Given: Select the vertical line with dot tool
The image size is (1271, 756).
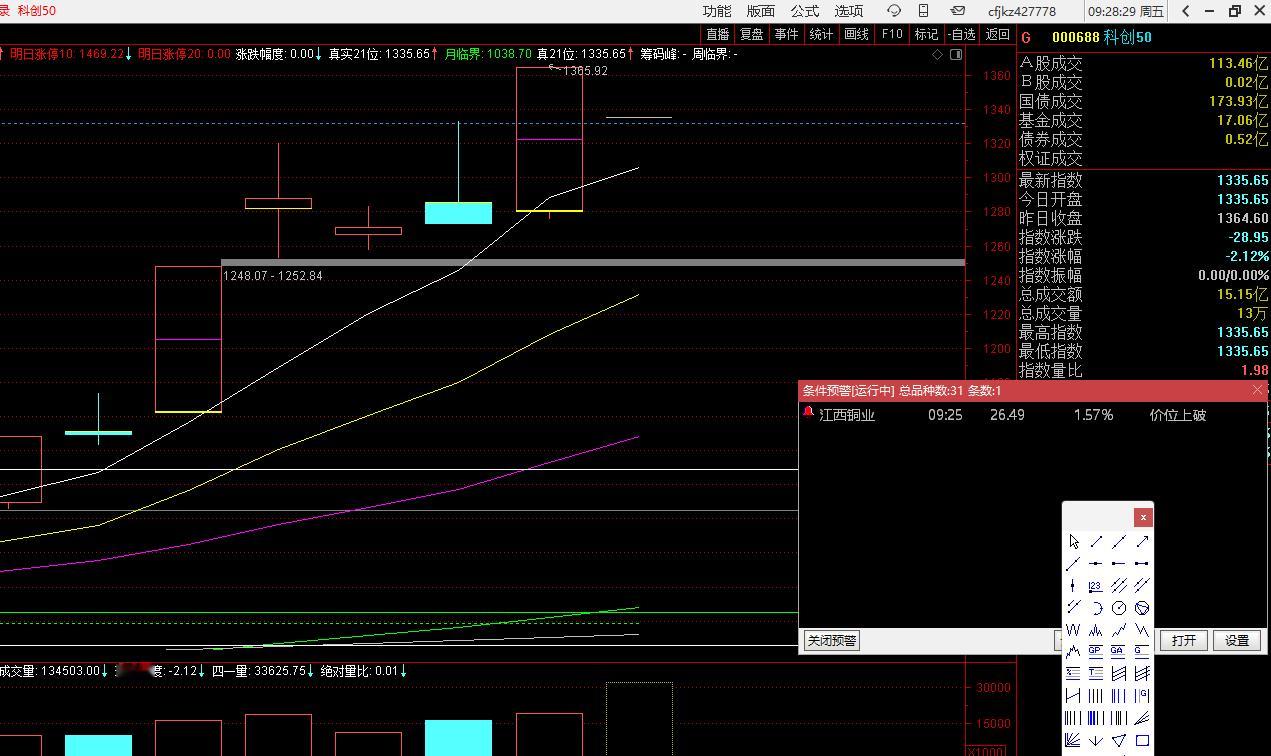Looking at the screenshot, I should pyautogui.click(x=1074, y=585).
